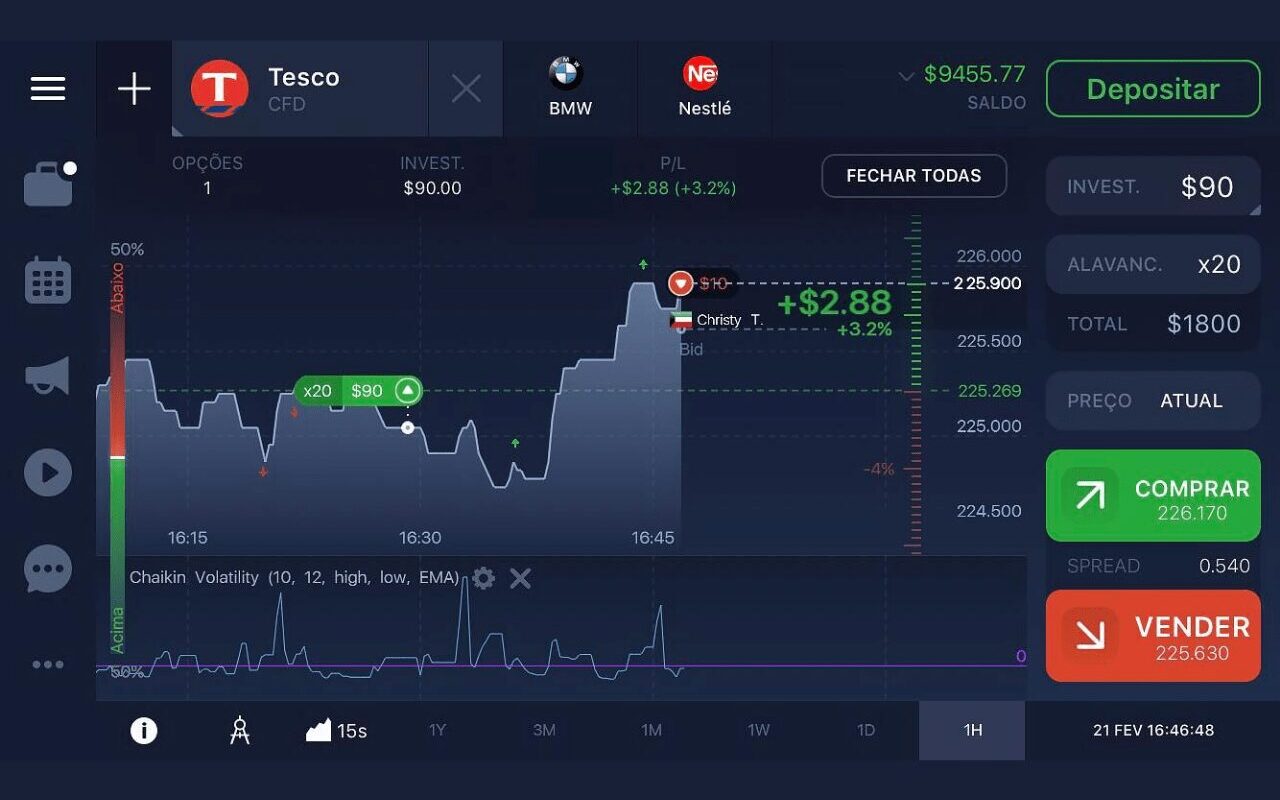Open the chat bubble icon
This screenshot has width=1280, height=800.
tap(48, 569)
